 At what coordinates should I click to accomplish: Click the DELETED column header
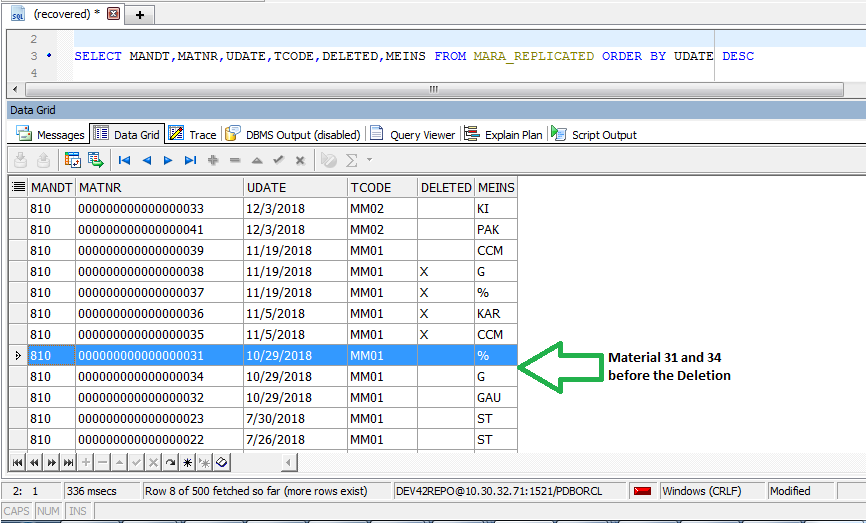tap(446, 187)
